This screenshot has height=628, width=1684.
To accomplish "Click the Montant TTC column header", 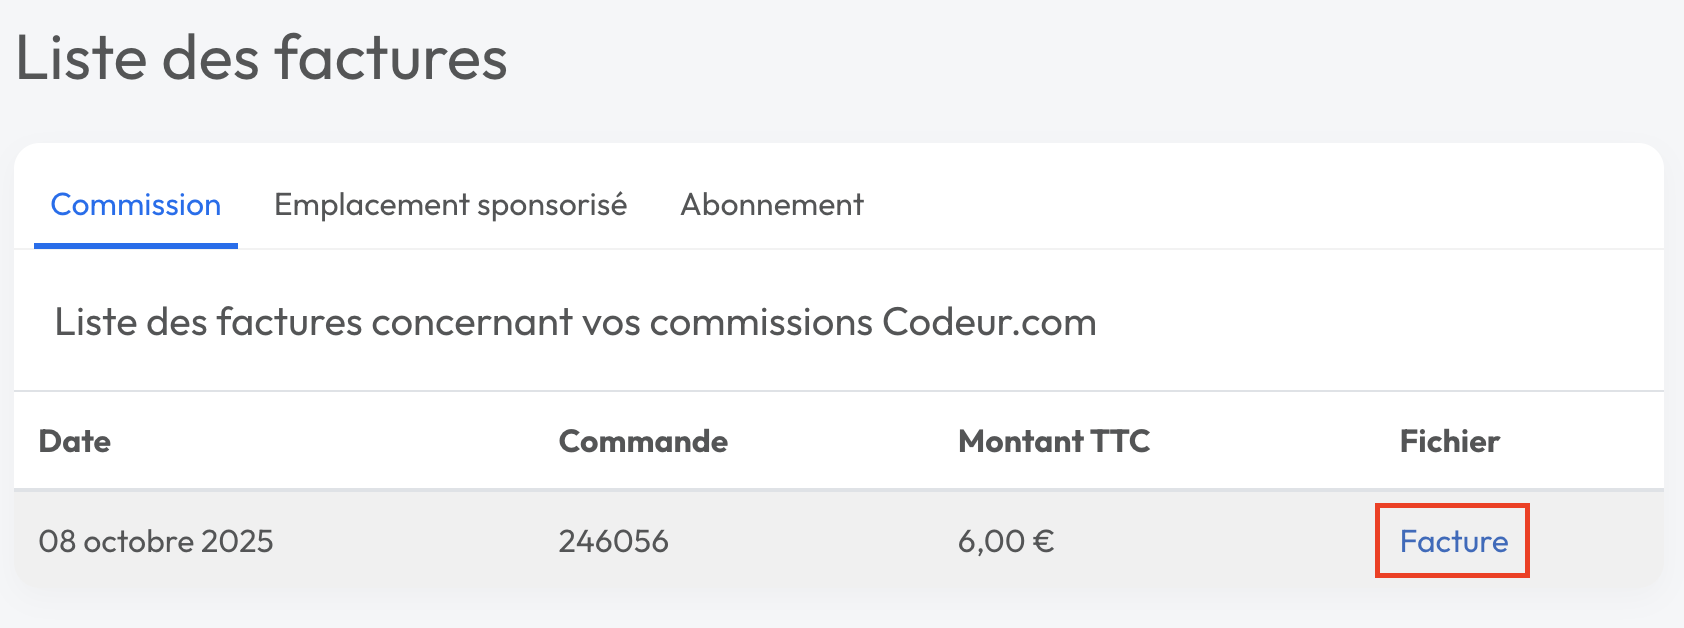I will click(1054, 441).
